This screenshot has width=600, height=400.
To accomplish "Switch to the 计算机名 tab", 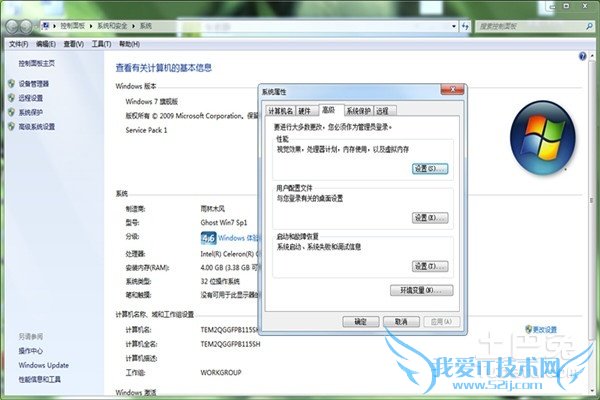I will click(280, 111).
